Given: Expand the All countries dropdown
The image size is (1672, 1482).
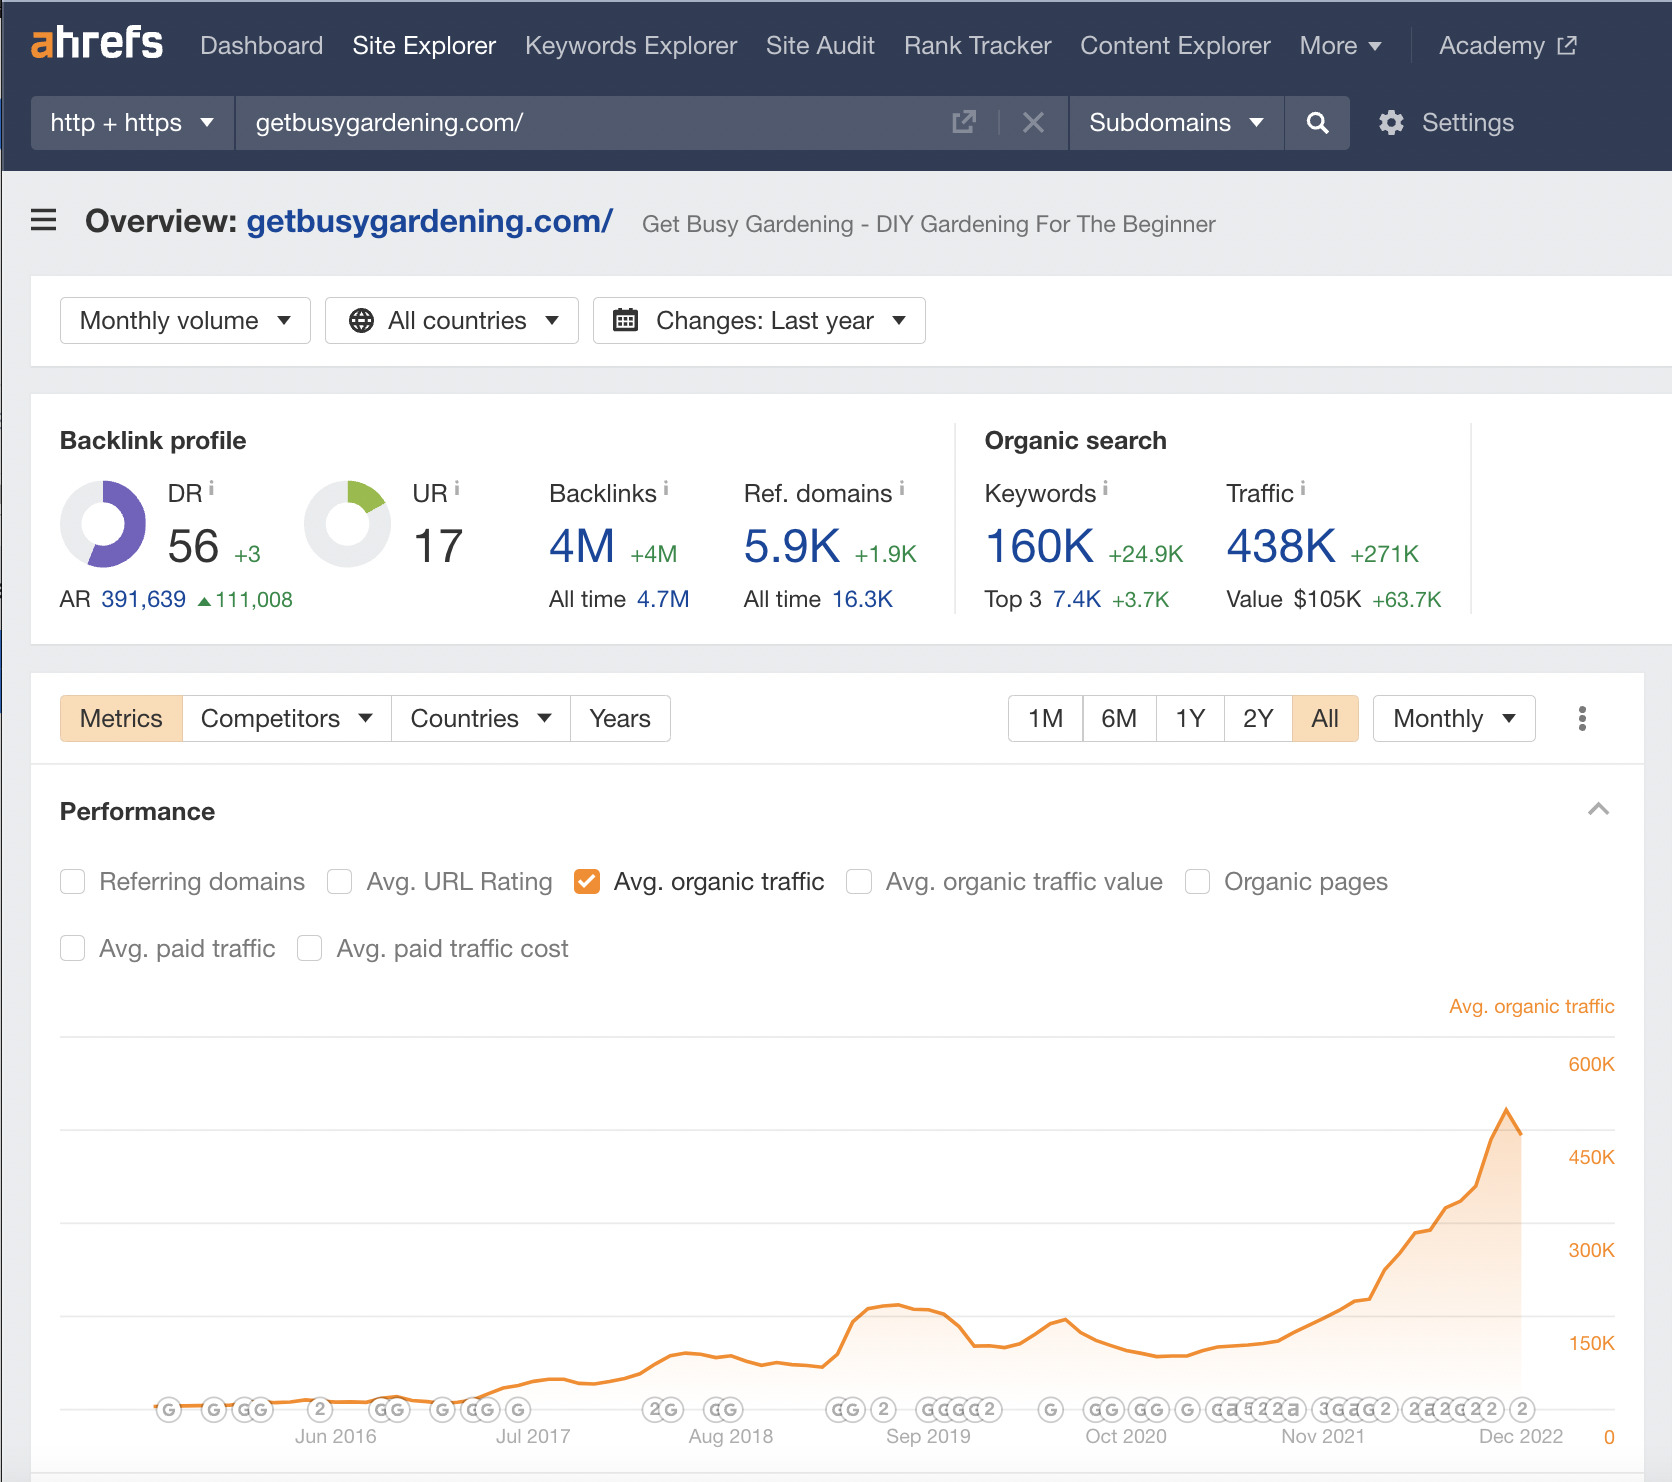Looking at the screenshot, I should point(452,321).
